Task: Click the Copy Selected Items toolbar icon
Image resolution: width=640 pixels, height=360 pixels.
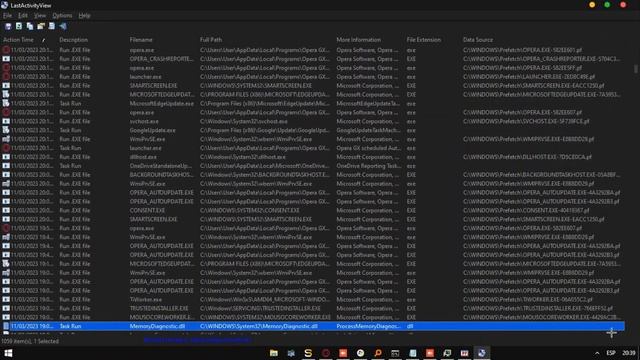Action: [x=30, y=26]
